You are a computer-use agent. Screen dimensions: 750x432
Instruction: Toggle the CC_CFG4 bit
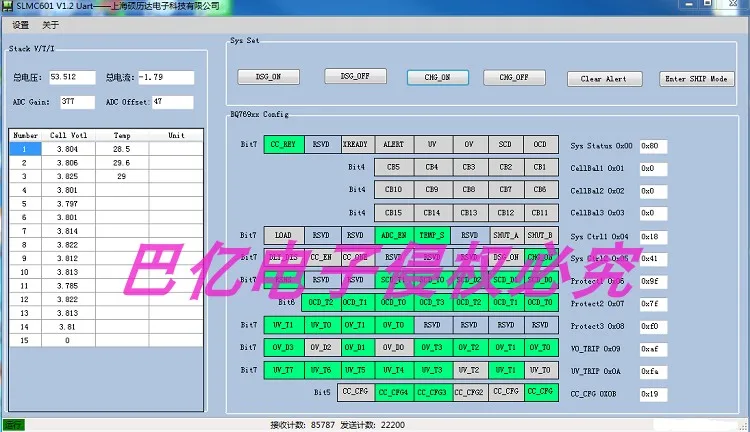tap(394, 392)
